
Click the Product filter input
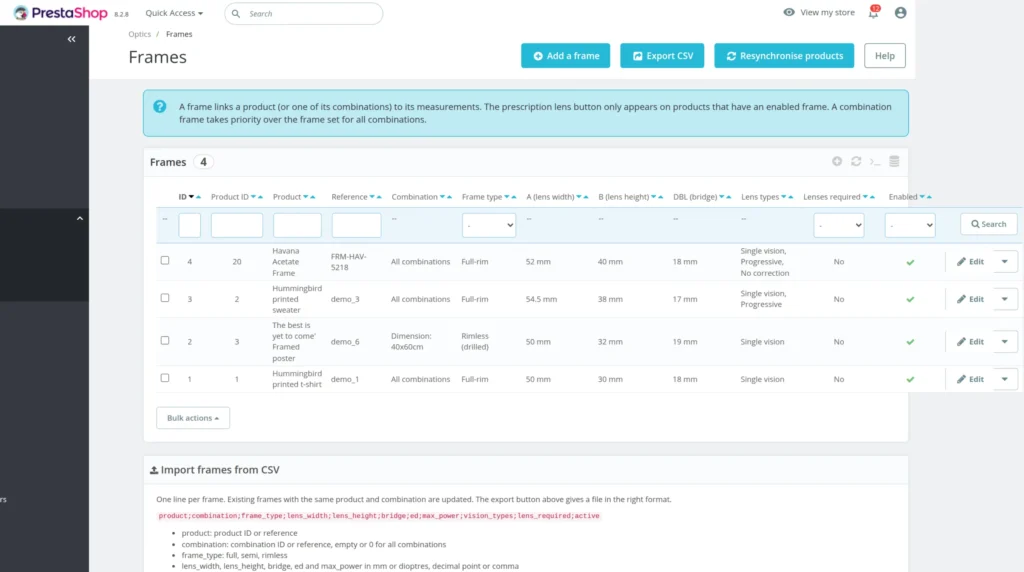pos(297,225)
